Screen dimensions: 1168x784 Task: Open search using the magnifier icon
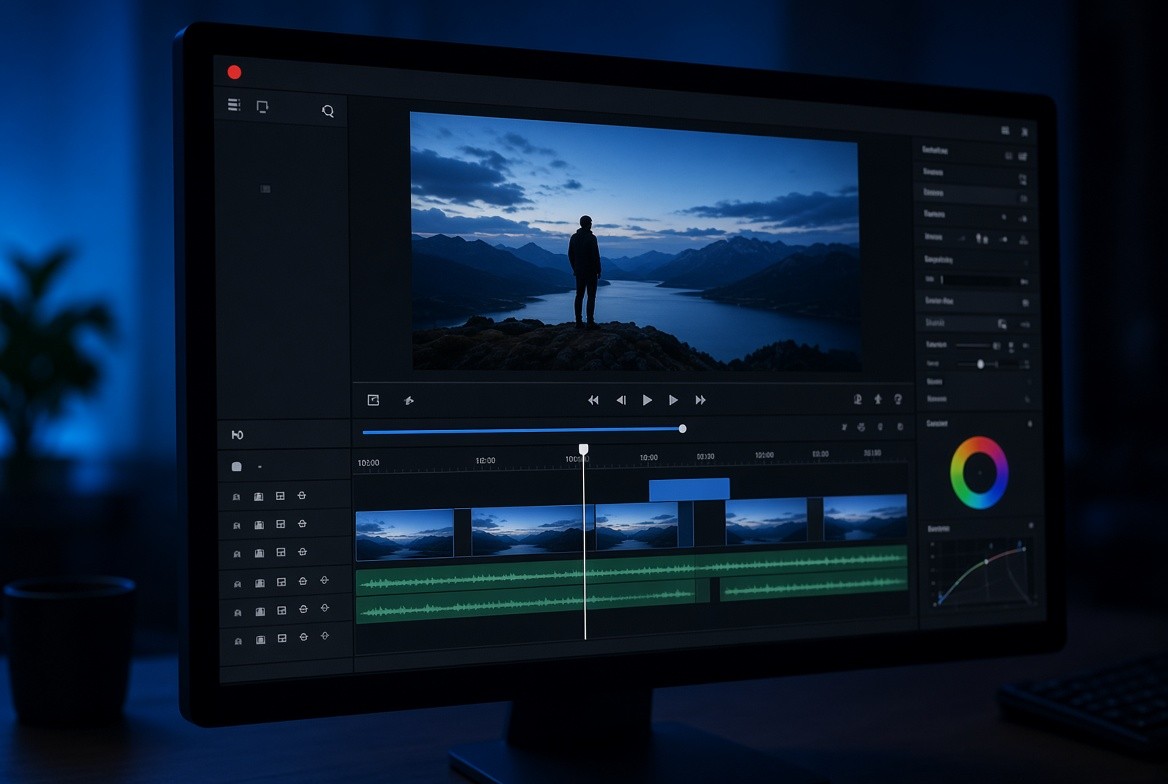pyautogui.click(x=328, y=111)
